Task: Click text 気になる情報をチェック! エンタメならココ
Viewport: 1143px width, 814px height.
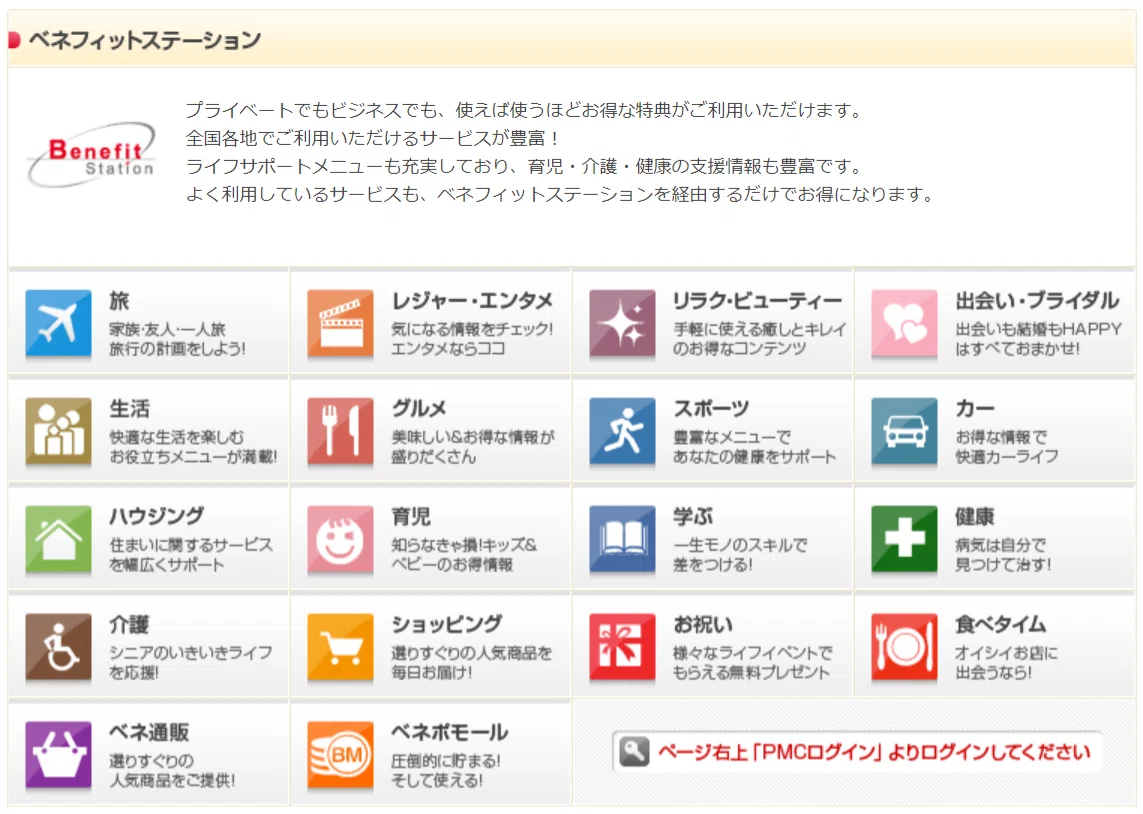Action: [x=472, y=339]
